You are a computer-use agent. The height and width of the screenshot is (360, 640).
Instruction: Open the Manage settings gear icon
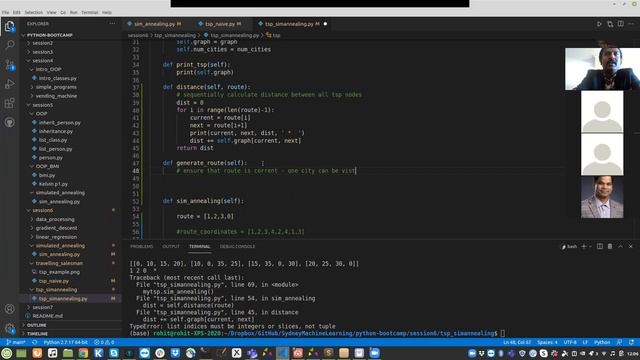click(x=9, y=328)
